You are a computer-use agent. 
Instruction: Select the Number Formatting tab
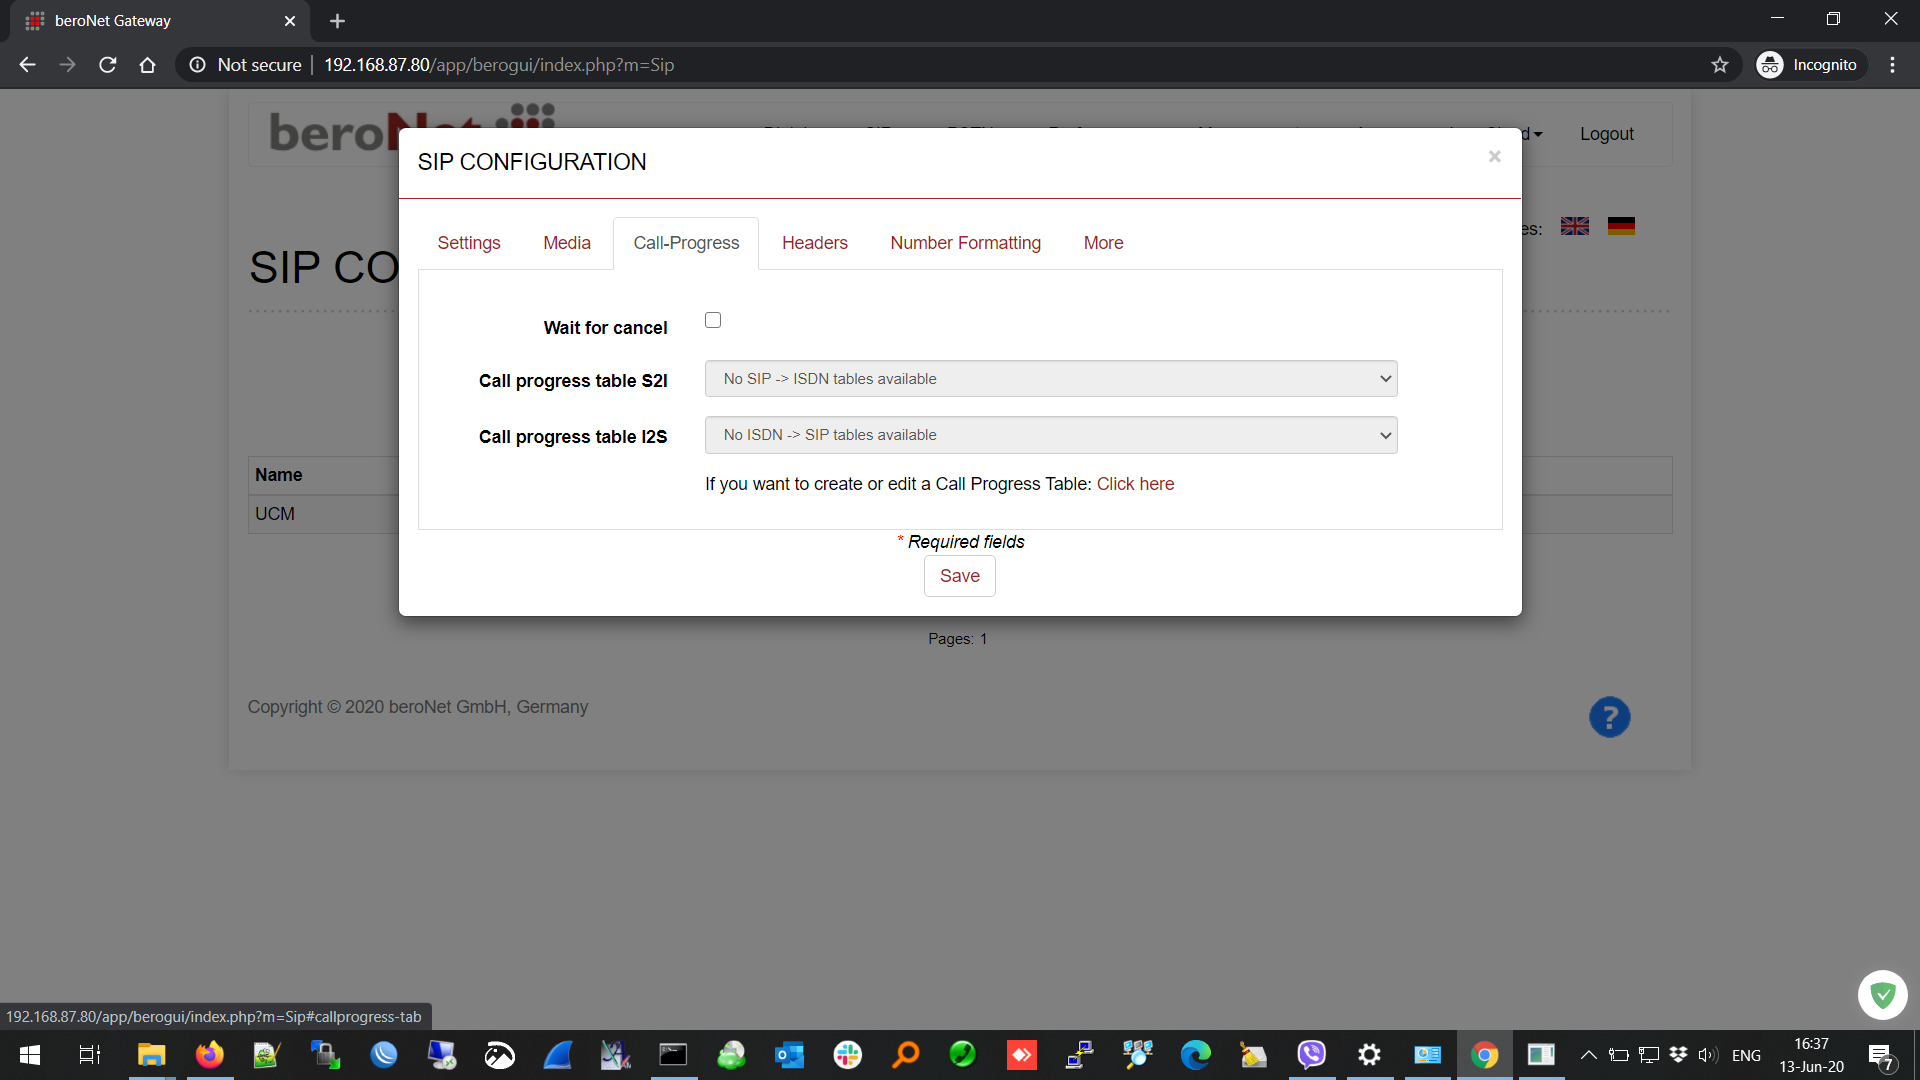tap(965, 243)
